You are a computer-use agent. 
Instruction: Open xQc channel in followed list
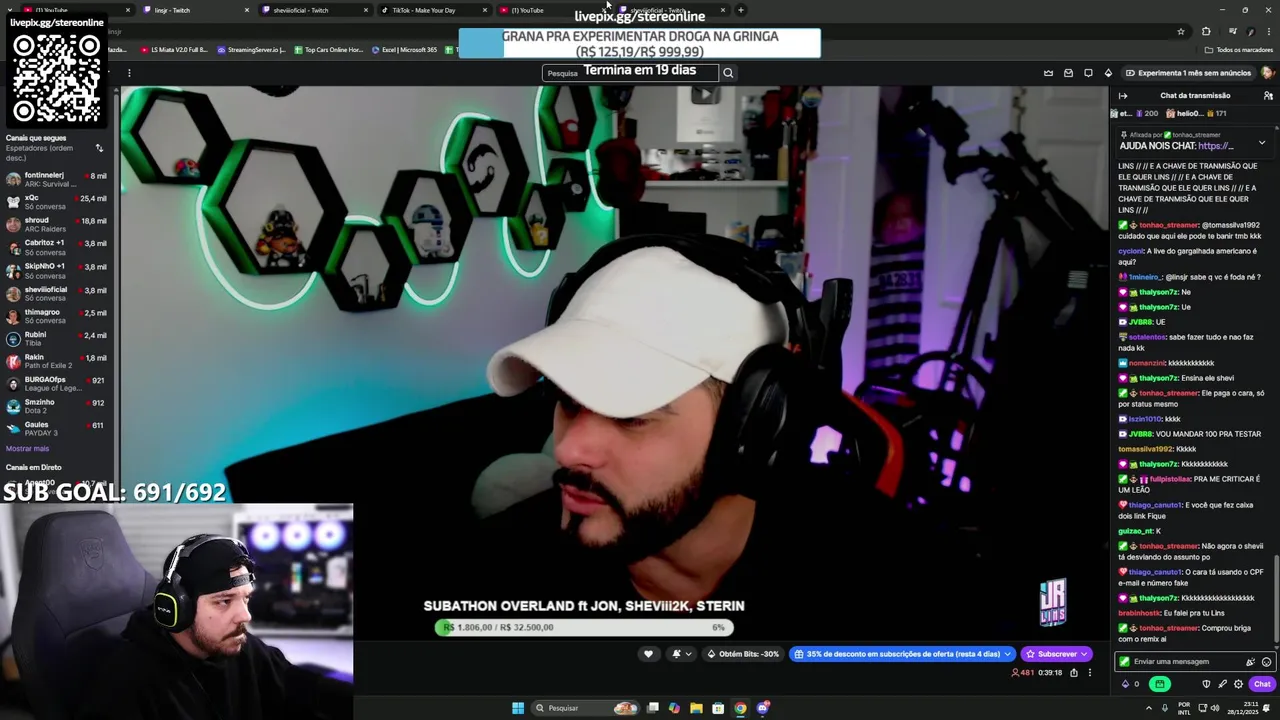(56, 202)
